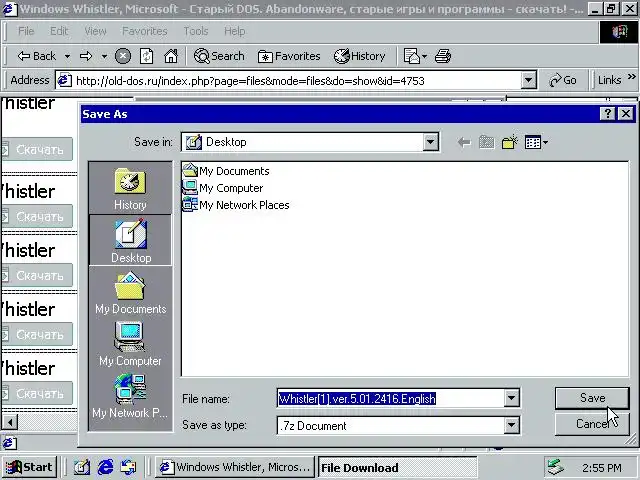Image resolution: width=640 pixels, height=480 pixels.
Task: Launch Internet Explorer from quick launch
Action: point(105,467)
